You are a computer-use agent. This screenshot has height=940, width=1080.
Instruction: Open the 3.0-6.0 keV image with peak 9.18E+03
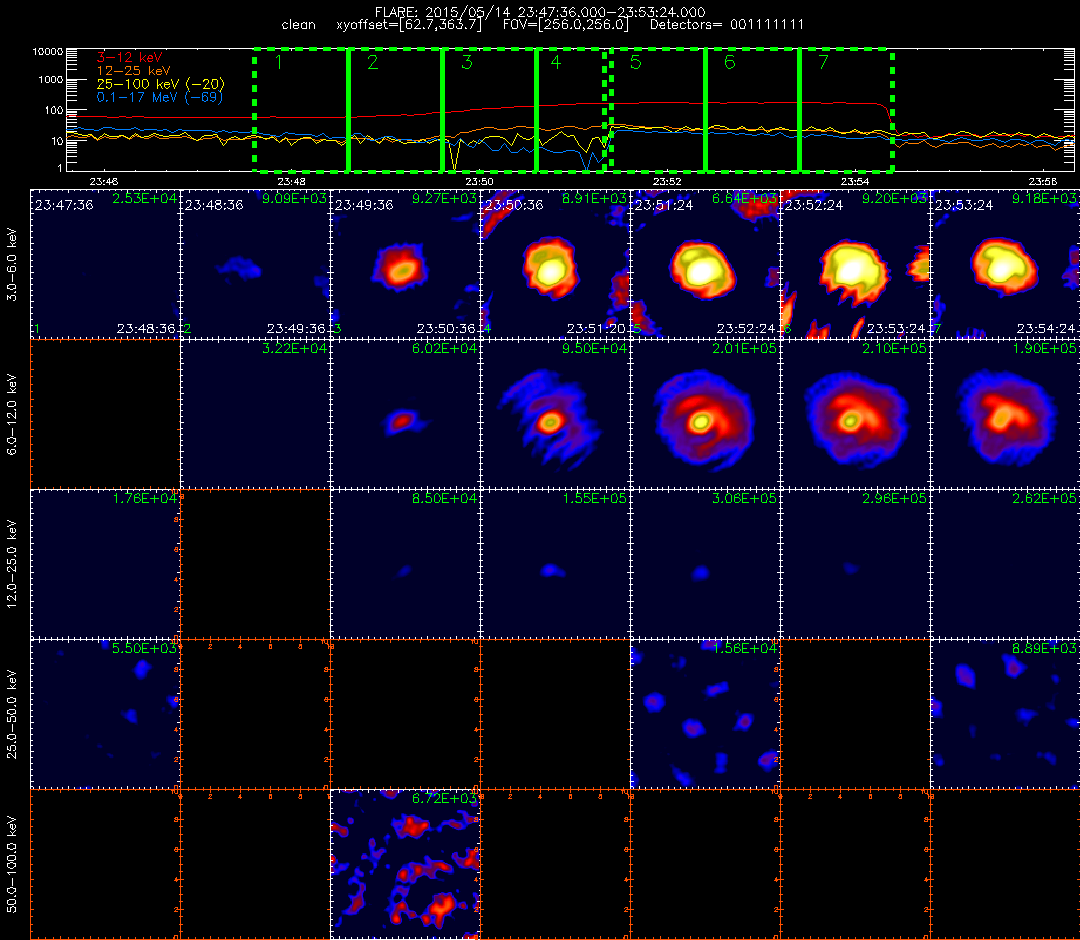click(x=1006, y=264)
